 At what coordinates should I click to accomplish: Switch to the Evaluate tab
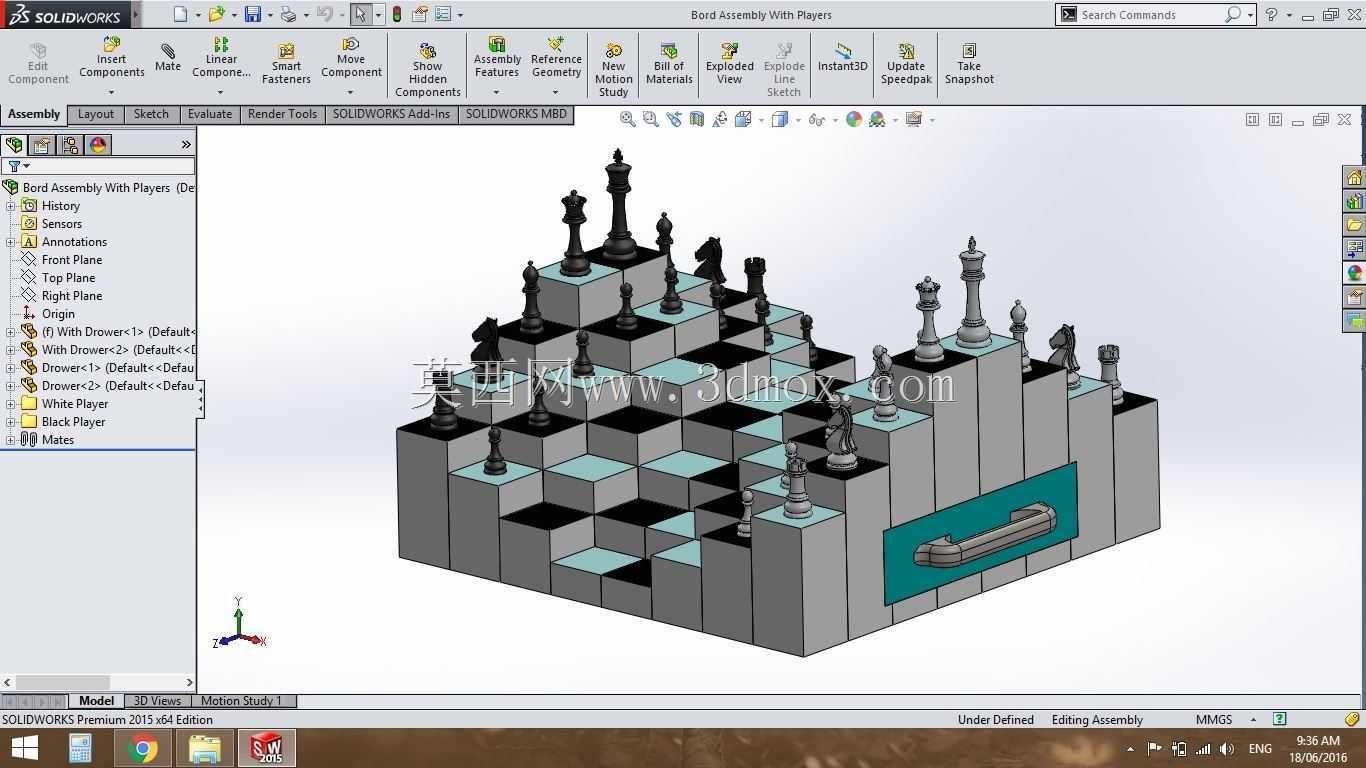tap(210, 114)
